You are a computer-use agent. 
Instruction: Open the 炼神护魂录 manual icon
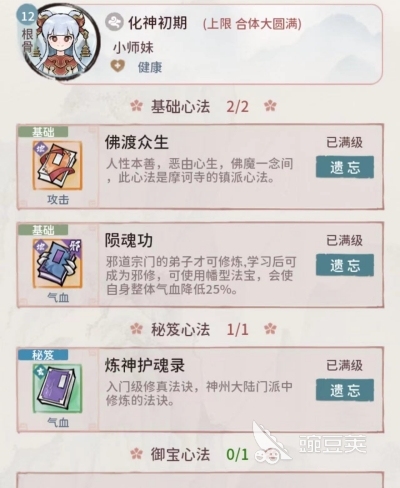[57, 388]
